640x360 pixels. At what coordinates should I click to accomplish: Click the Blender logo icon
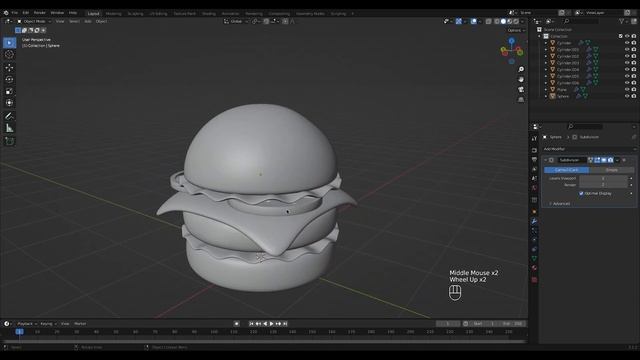click(6, 13)
